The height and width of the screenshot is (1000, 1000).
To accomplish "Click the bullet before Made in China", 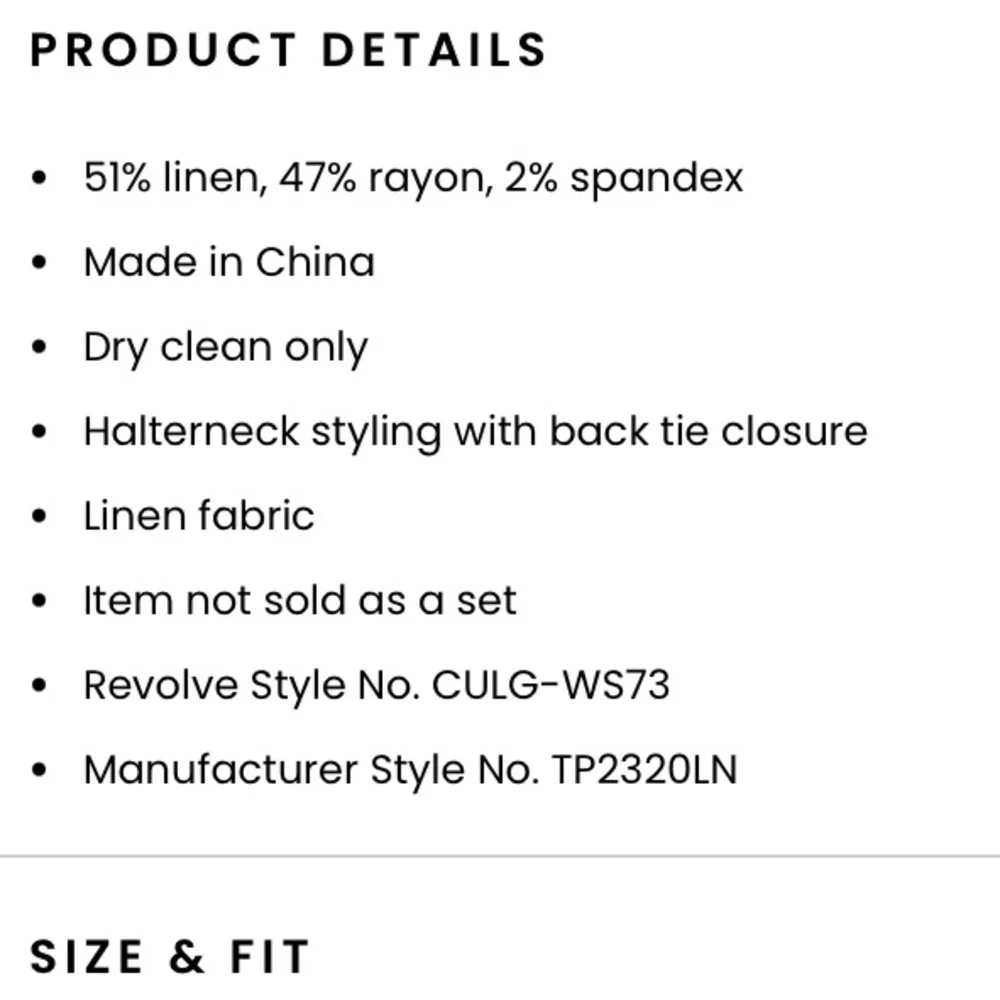I will [x=39, y=262].
